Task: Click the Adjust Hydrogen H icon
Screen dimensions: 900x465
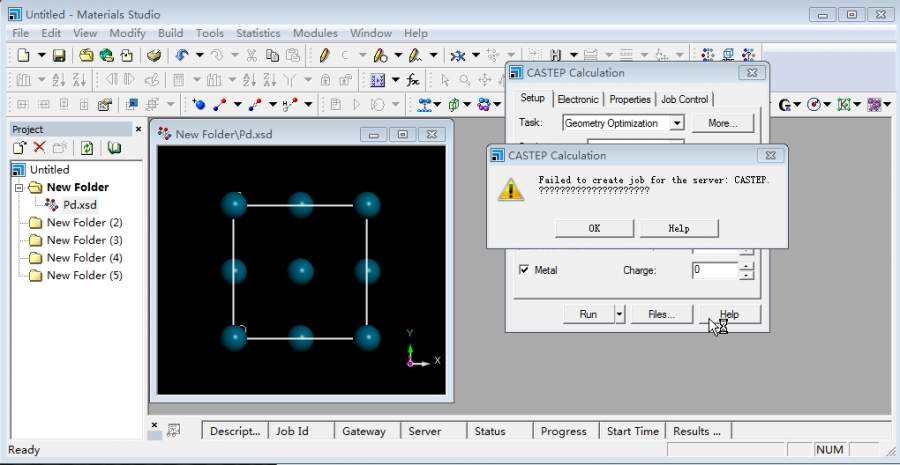Action: pyautogui.click(x=555, y=56)
